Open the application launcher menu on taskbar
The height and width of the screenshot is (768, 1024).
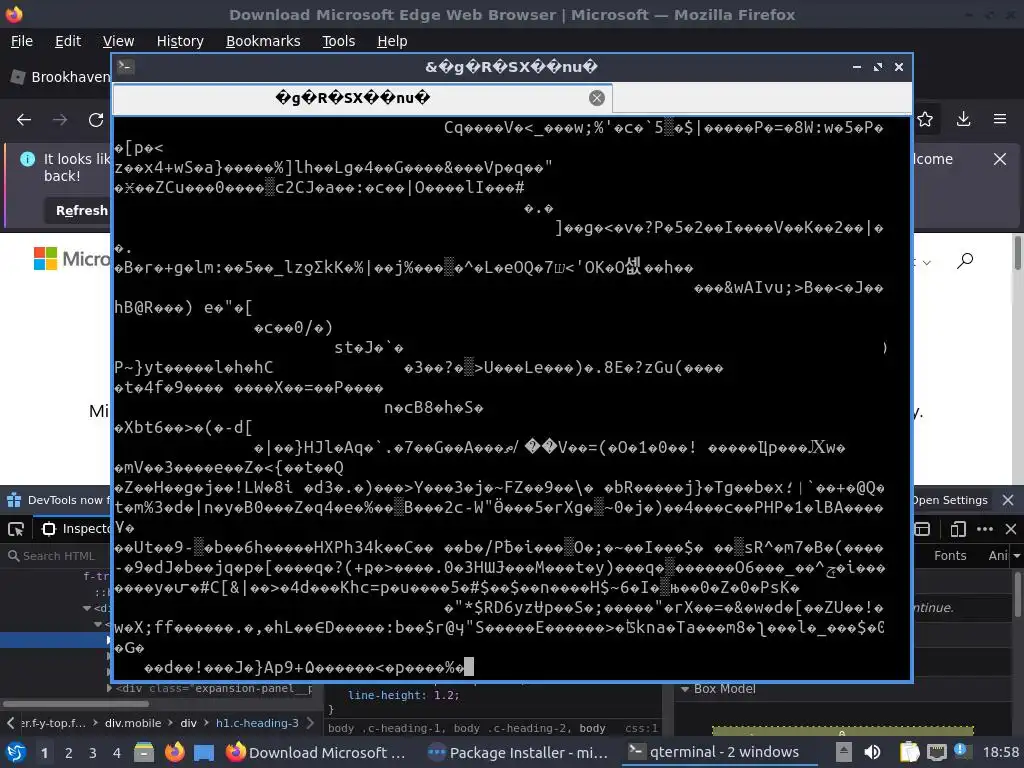(16, 752)
